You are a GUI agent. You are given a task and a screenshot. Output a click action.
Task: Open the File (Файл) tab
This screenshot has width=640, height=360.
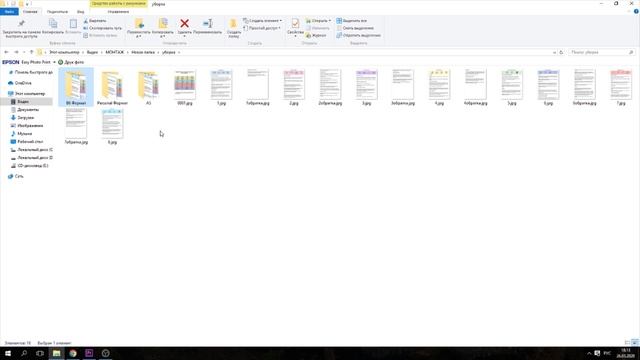[x=9, y=11]
